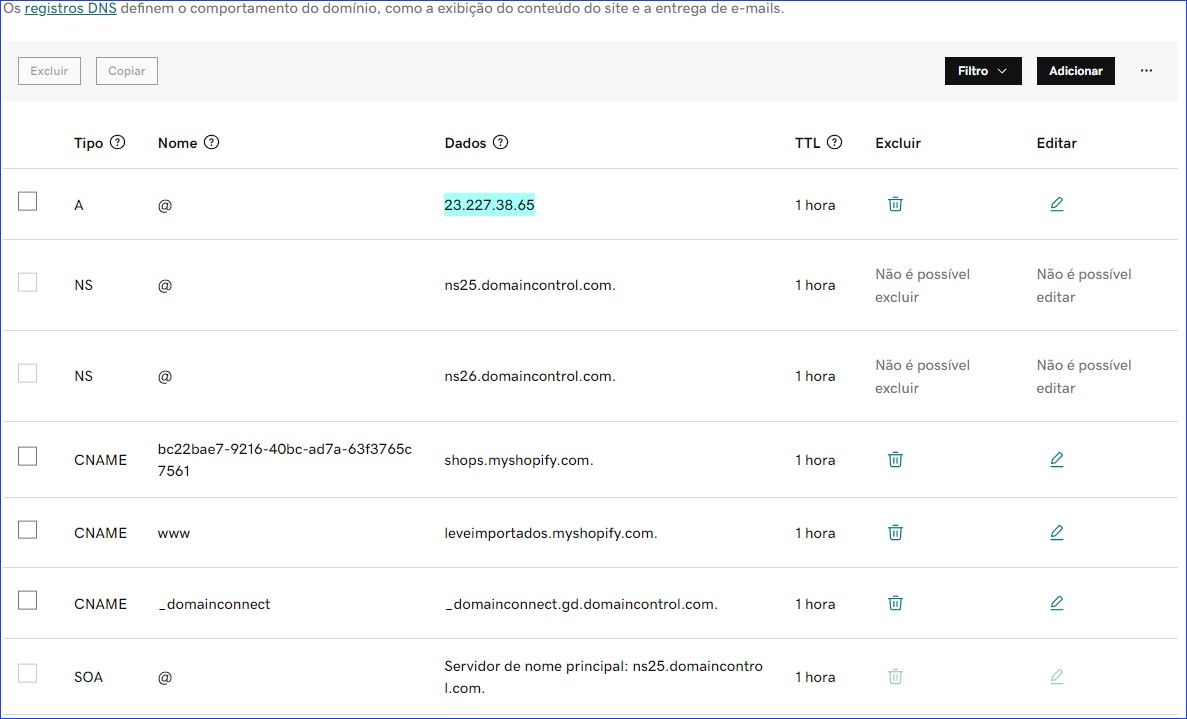Show help for the TTL column
The height and width of the screenshot is (719, 1187).
click(834, 142)
